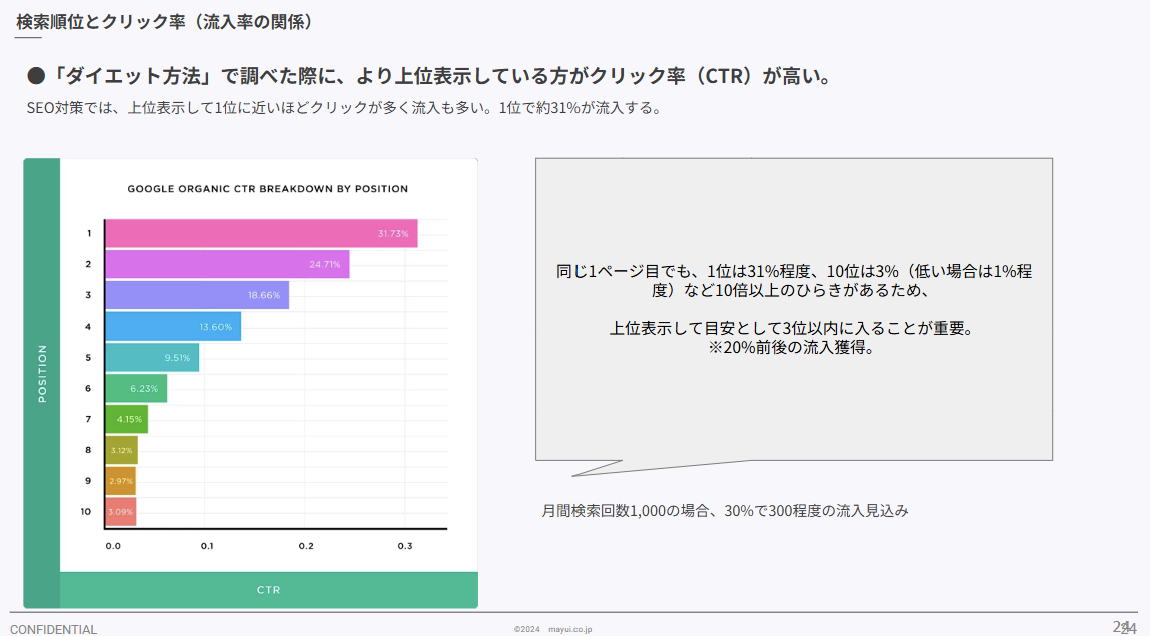This screenshot has height=636, width=1150.
Task: Click the slide page number in the footer
Action: pyautogui.click(x=1125, y=627)
